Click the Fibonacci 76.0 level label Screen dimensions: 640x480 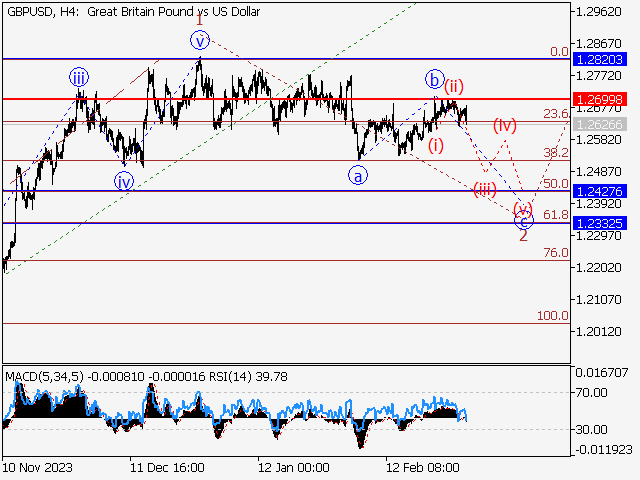(556, 253)
